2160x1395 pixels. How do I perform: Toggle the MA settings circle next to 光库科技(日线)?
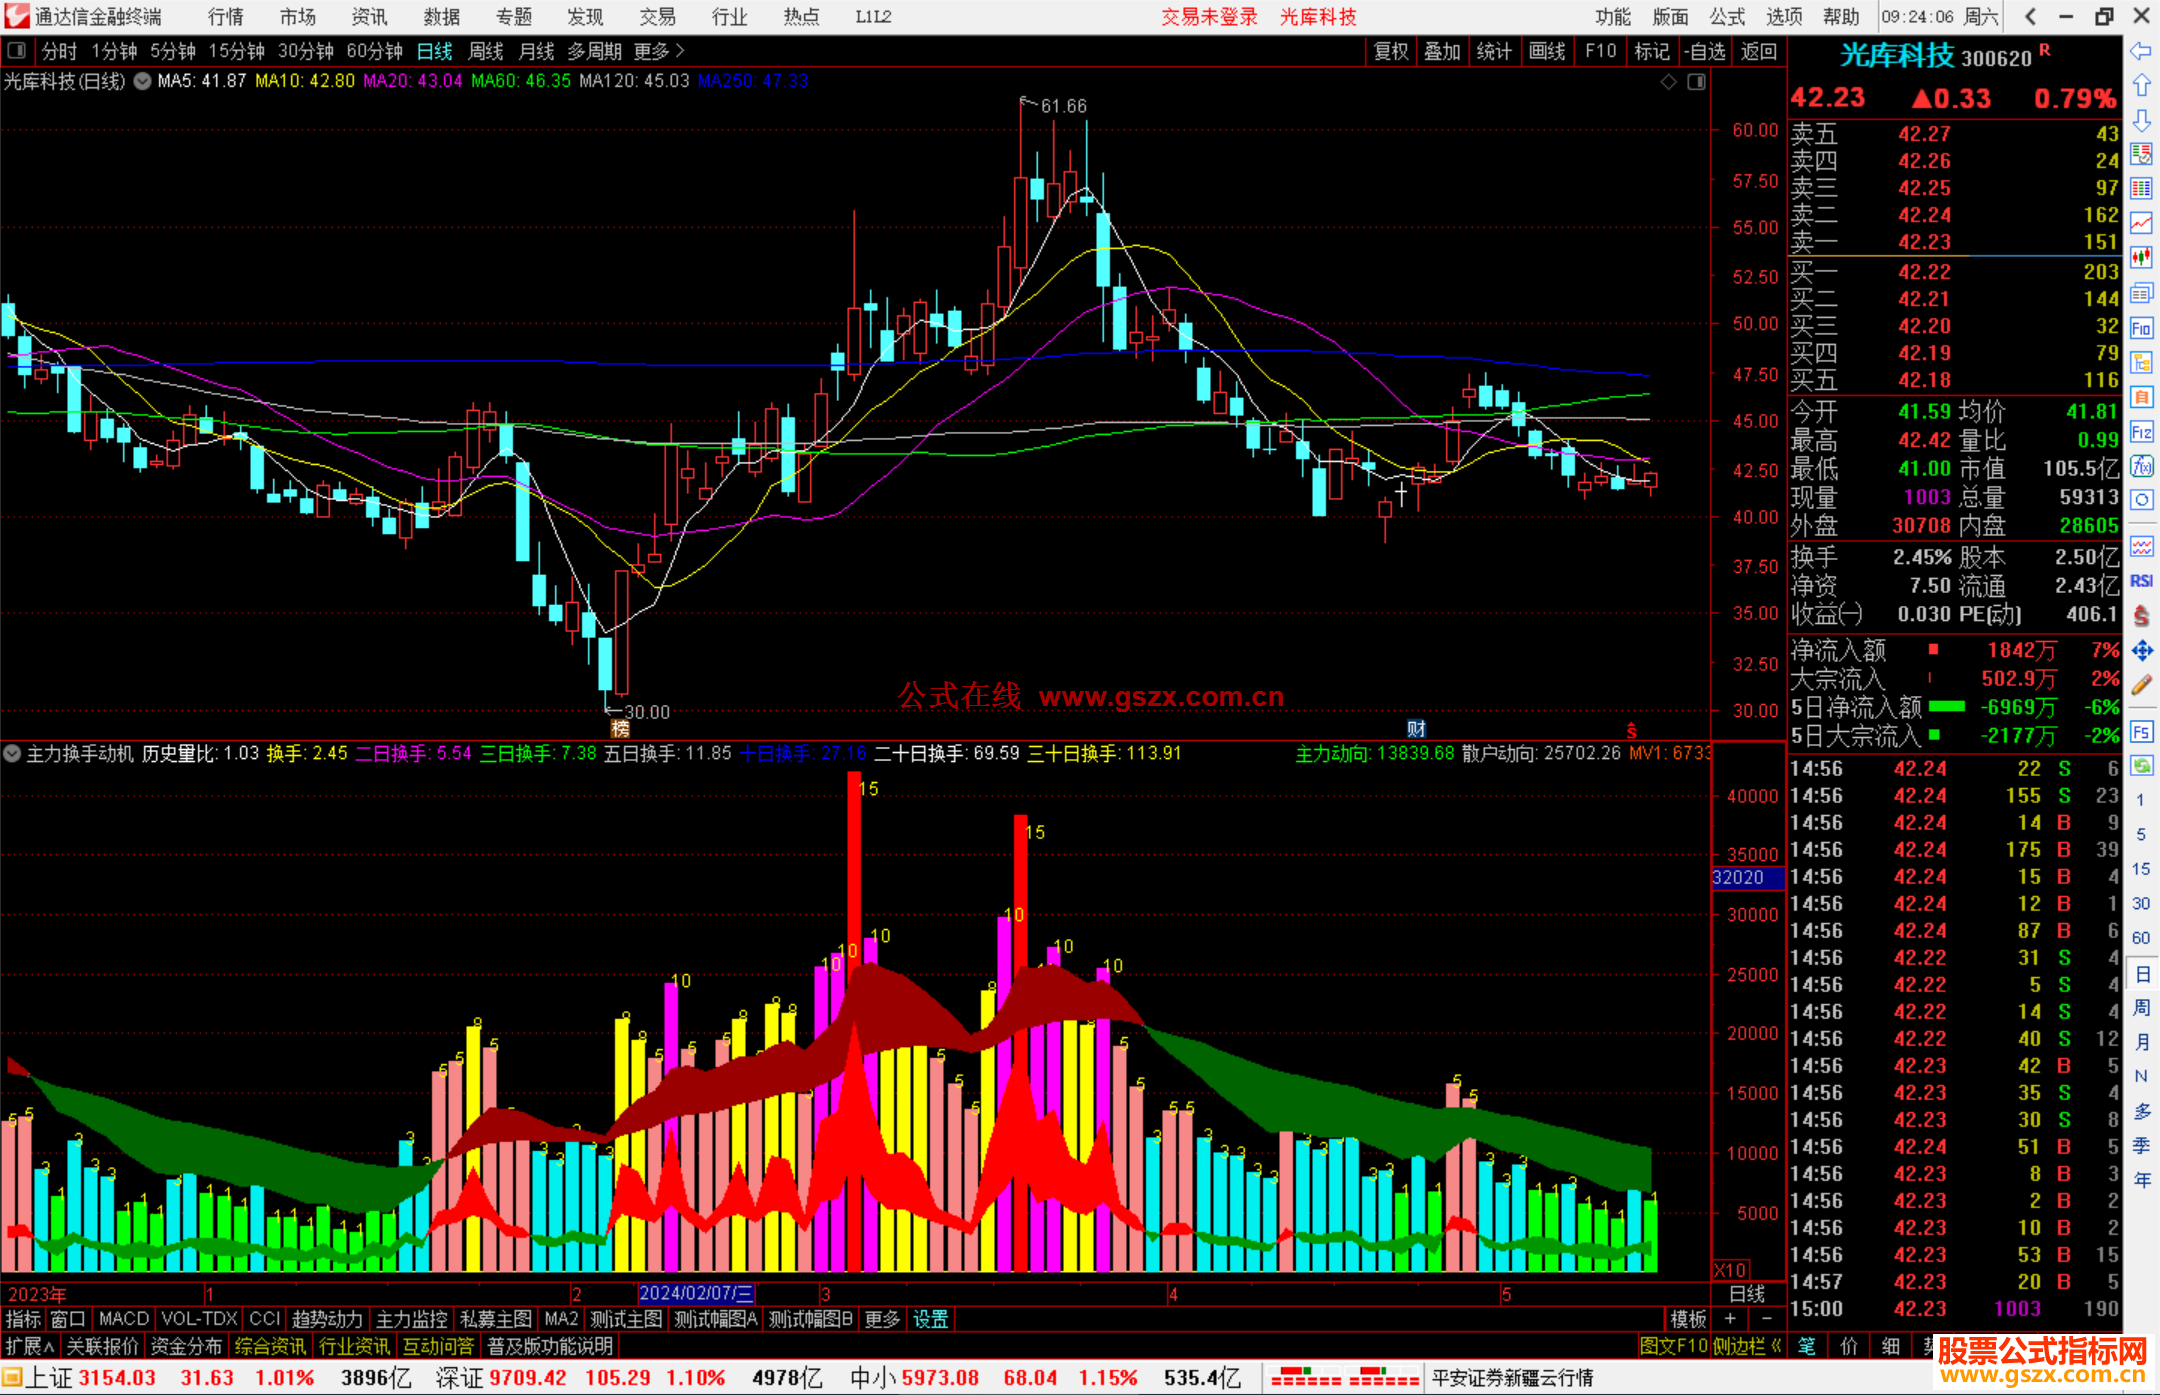pyautogui.click(x=143, y=81)
